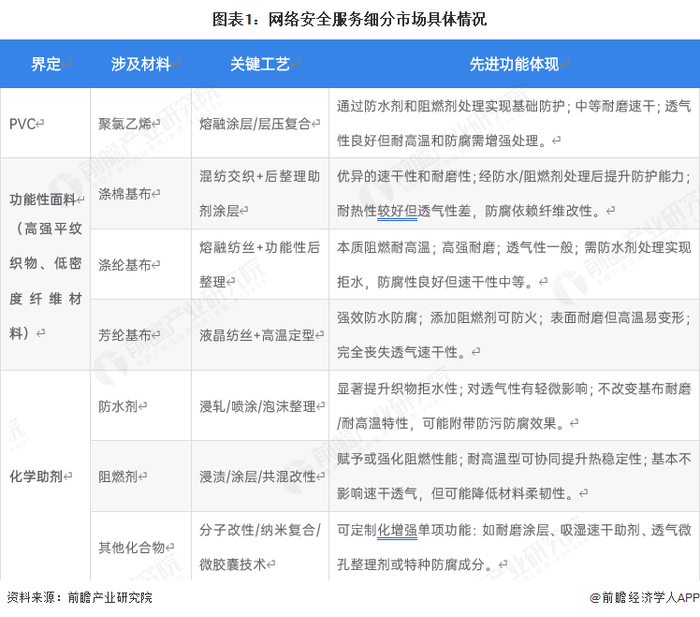This screenshot has width=700, height=617.
Task: Select the 先进功能体现 column header
Action: tap(514, 64)
